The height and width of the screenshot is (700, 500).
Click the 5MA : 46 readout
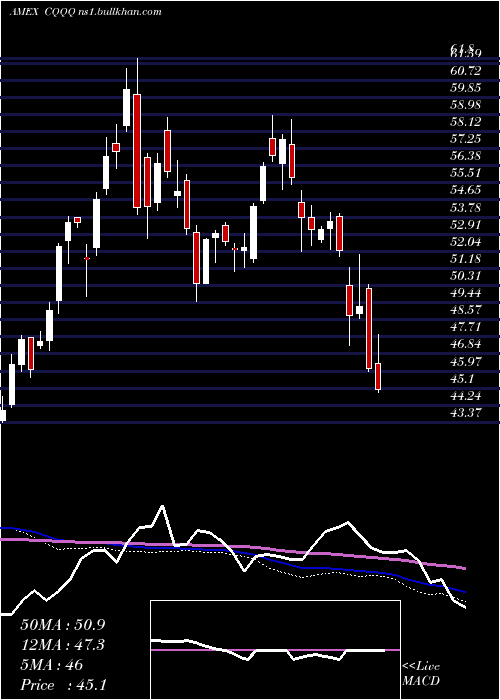[51, 665]
